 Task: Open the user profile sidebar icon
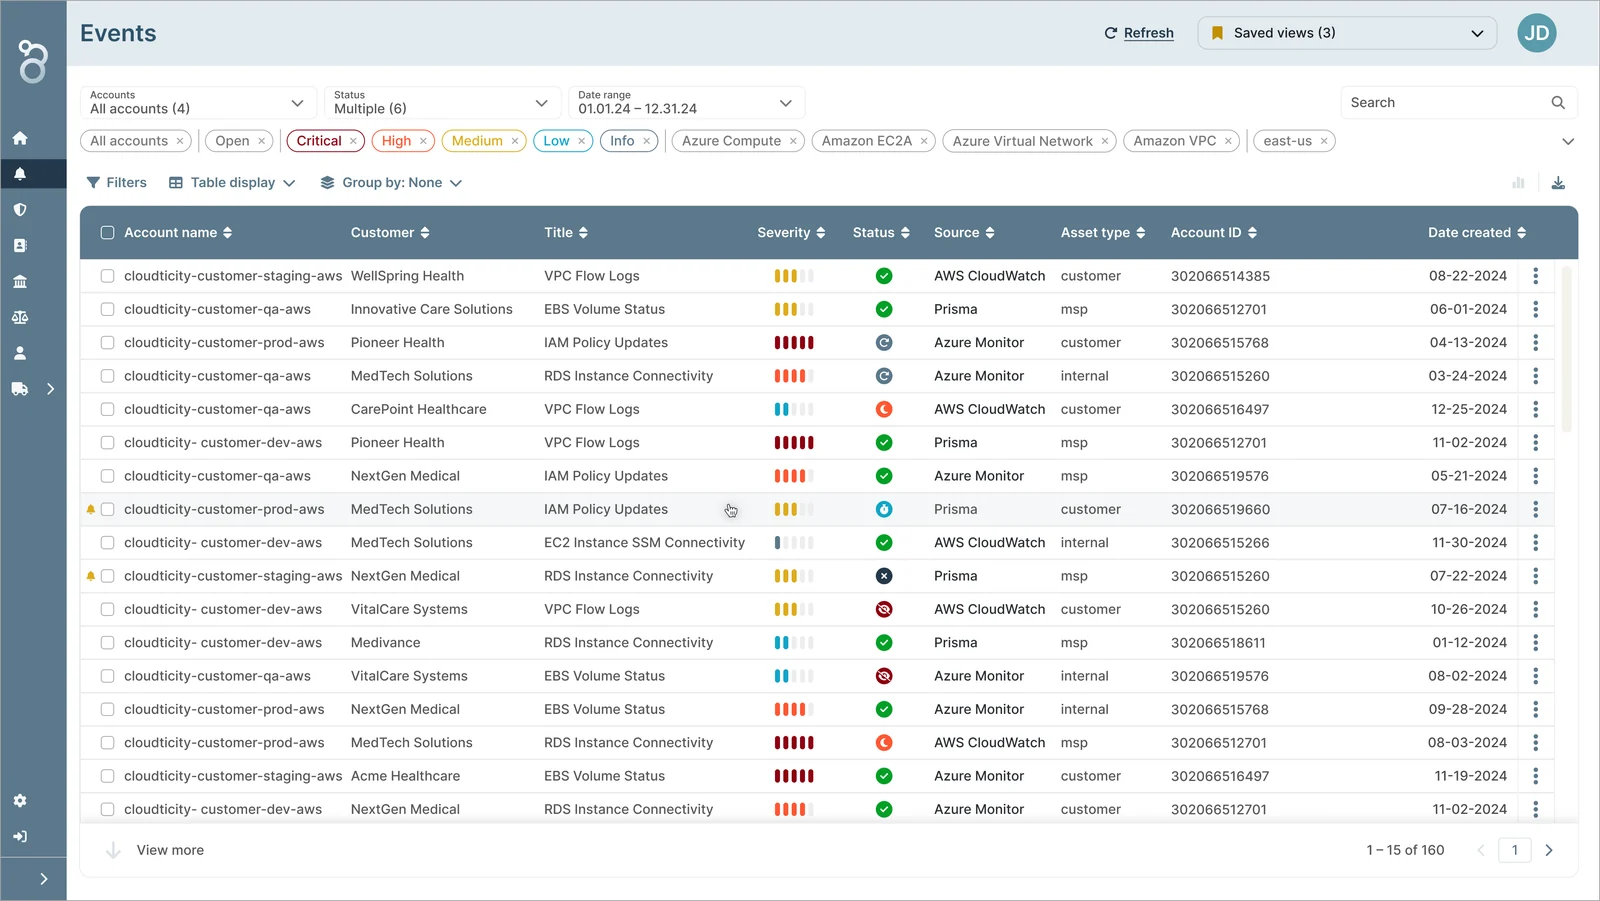click(x=20, y=353)
